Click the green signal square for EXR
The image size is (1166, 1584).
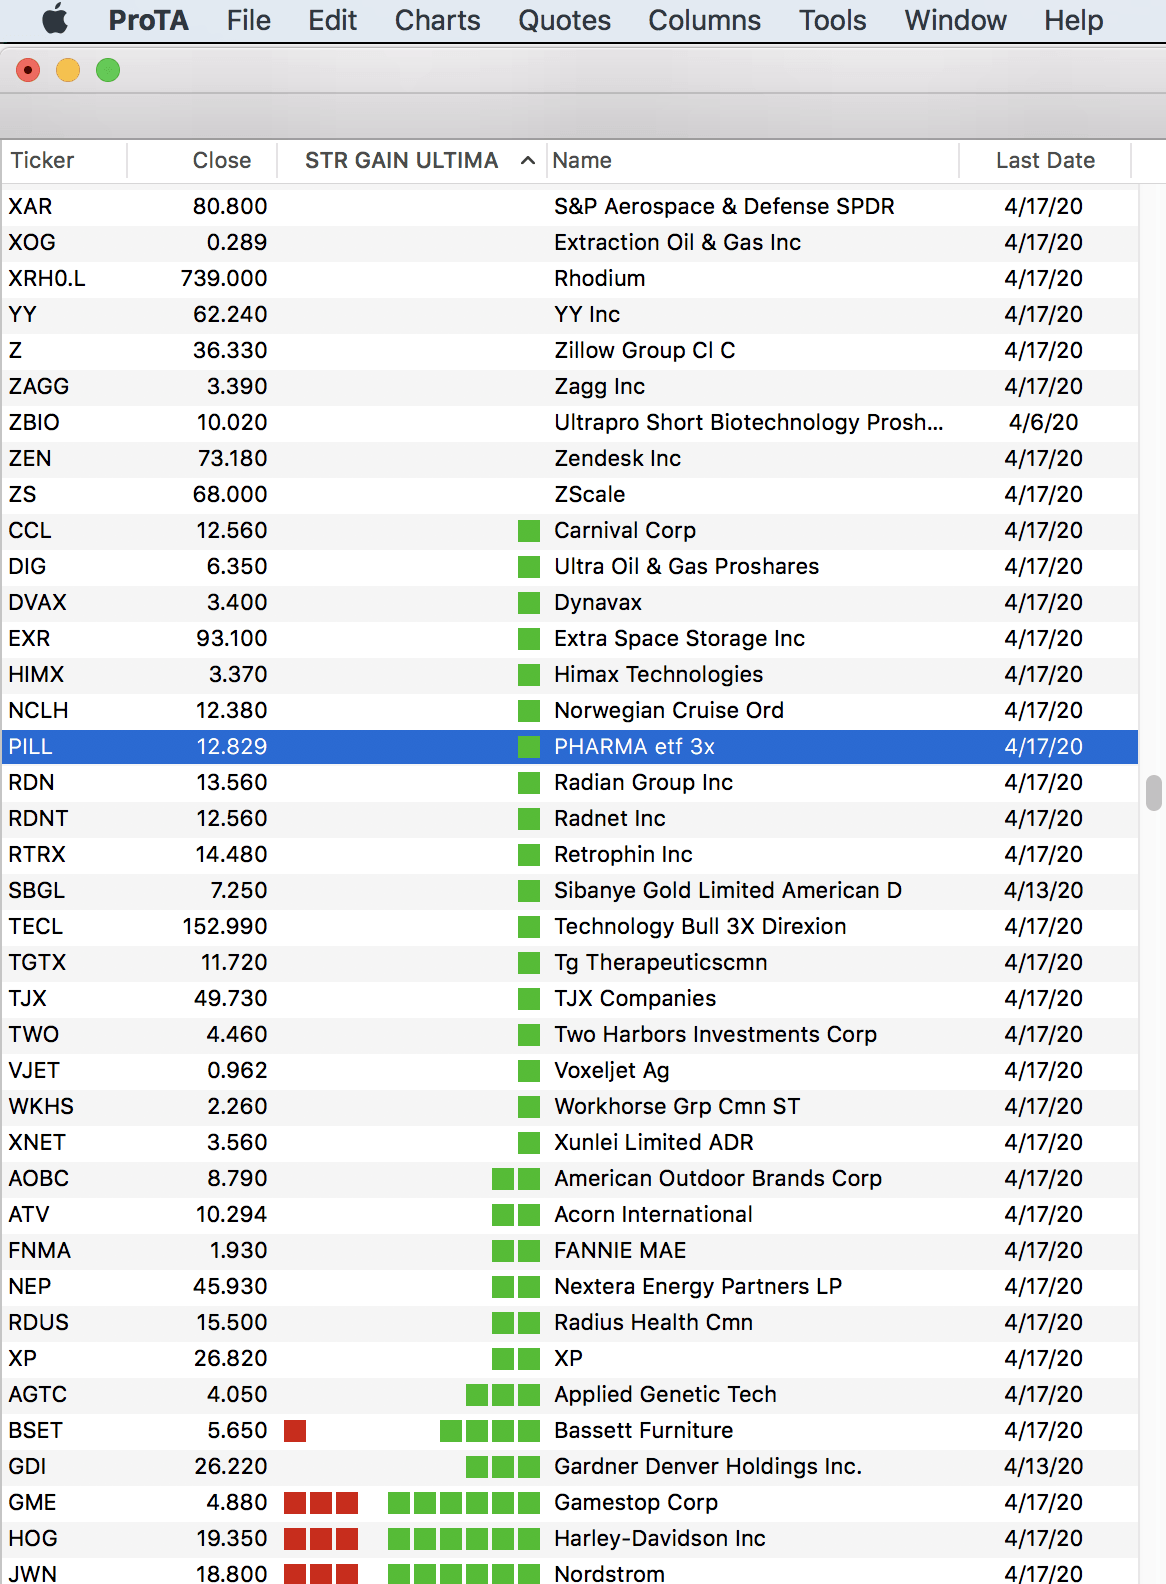pos(529,639)
